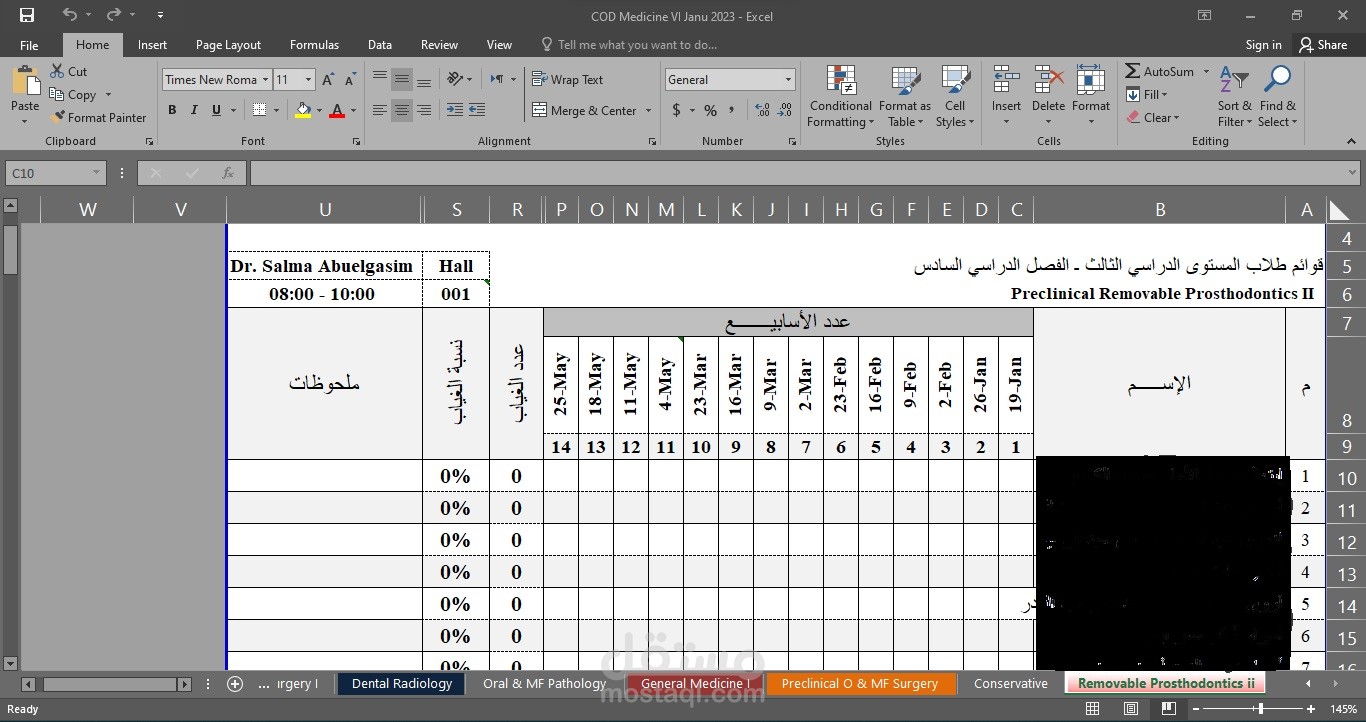Screen dimensions: 1366x722
Task: Apply the Percent Style format
Action: (x=710, y=110)
